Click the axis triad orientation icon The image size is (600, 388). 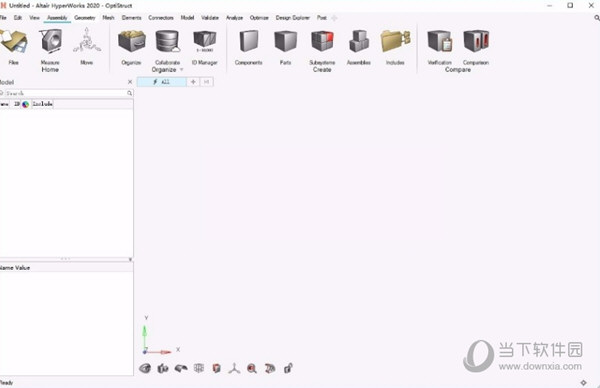[x=234, y=368]
